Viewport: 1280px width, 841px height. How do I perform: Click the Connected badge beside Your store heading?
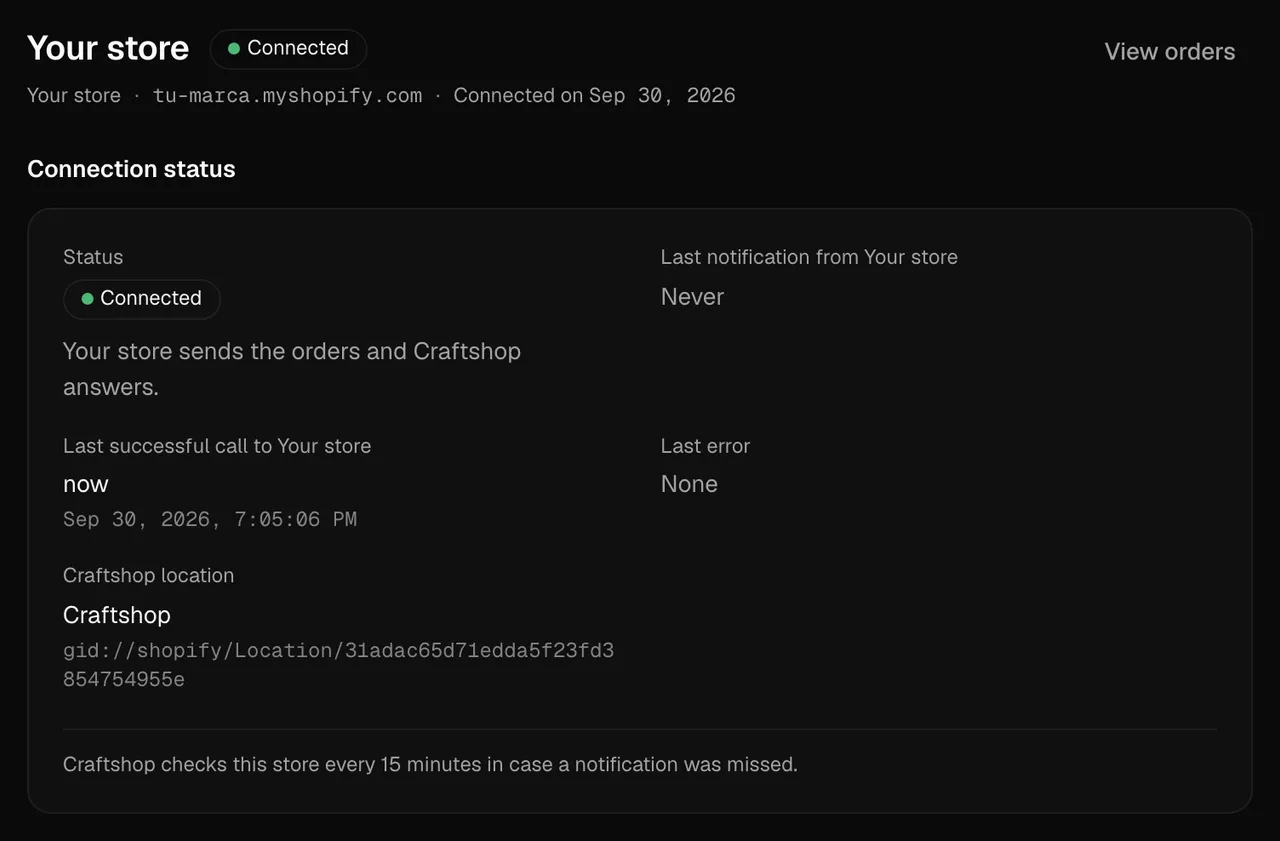(x=288, y=48)
